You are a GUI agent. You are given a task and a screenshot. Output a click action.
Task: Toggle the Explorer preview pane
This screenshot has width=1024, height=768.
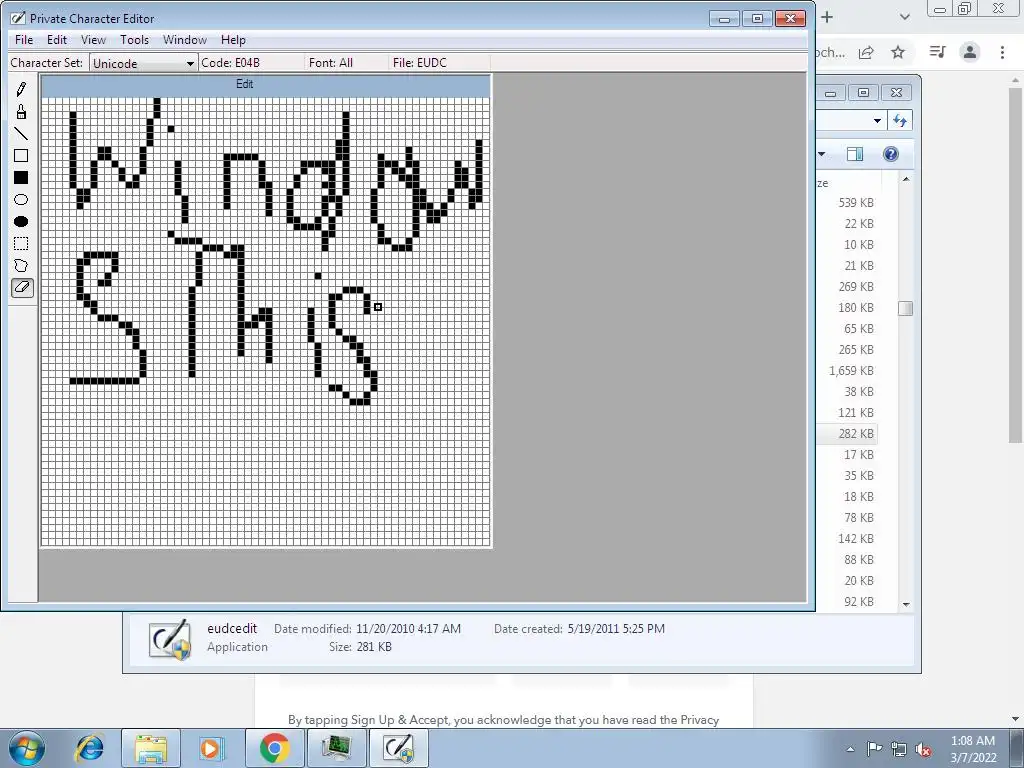click(x=854, y=154)
